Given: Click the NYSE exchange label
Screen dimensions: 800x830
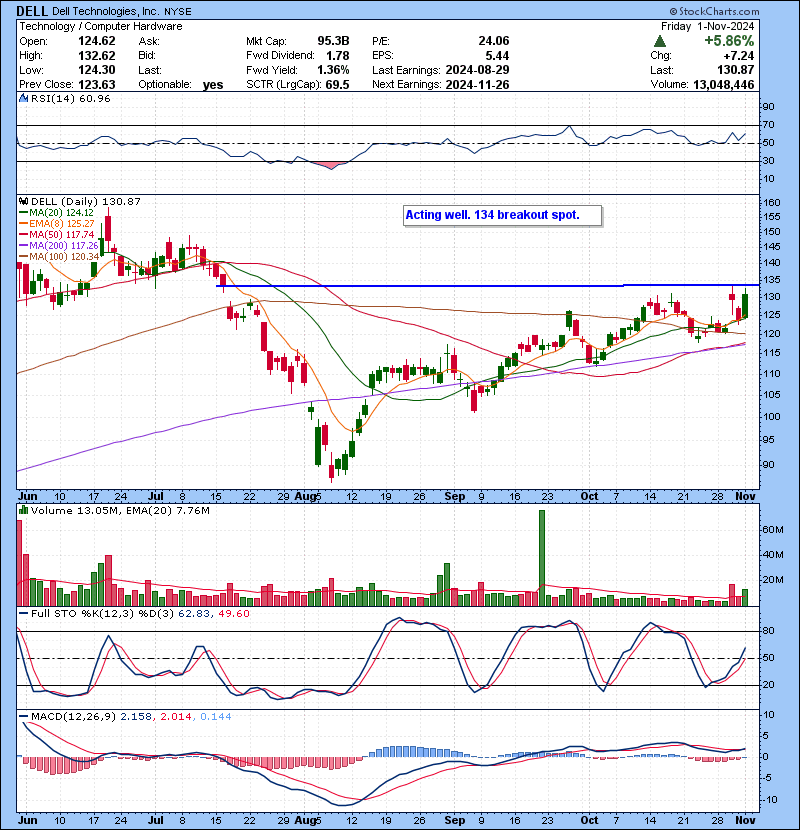Looking at the screenshot, I should tap(177, 12).
